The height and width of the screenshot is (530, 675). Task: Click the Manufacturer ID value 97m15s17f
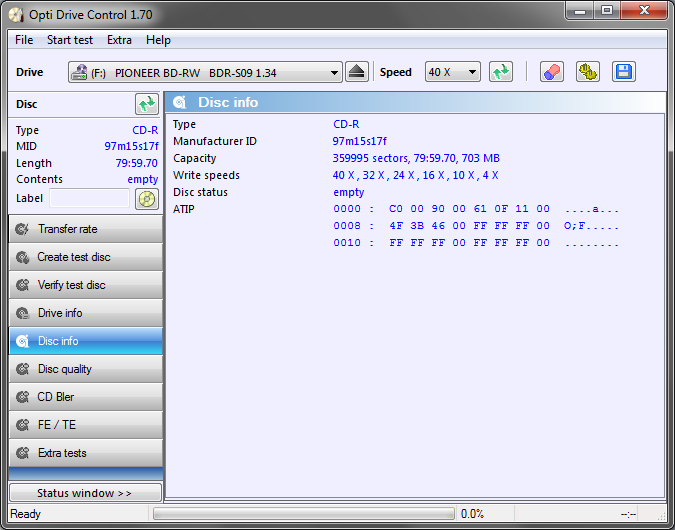click(359, 141)
